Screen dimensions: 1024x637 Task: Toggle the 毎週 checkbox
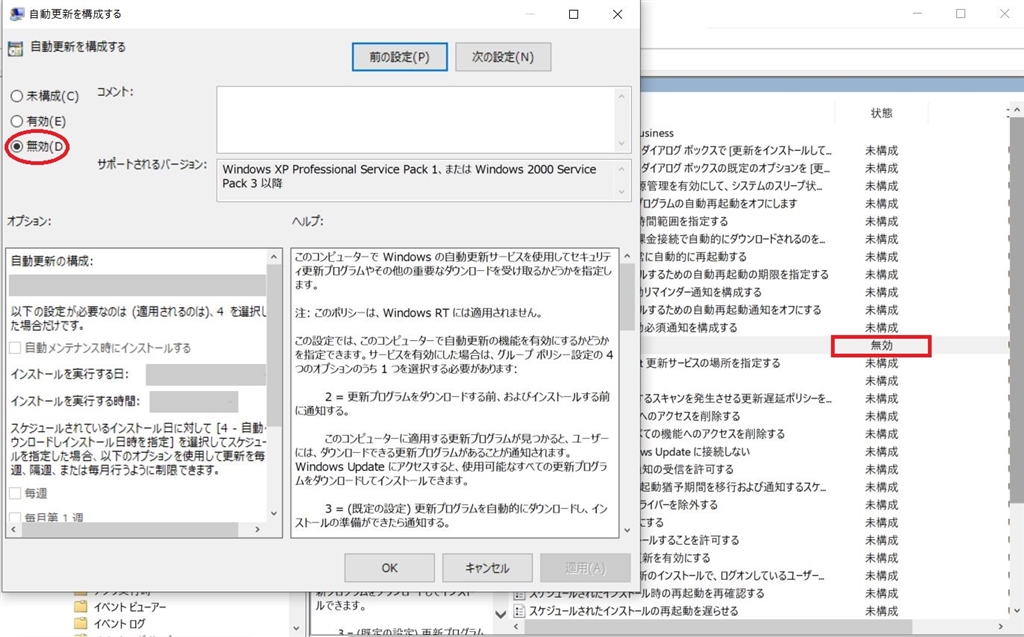(x=15, y=493)
